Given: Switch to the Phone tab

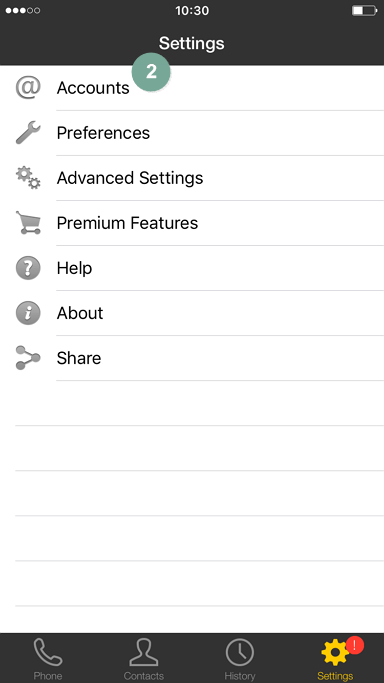Looking at the screenshot, I should (x=48, y=659).
